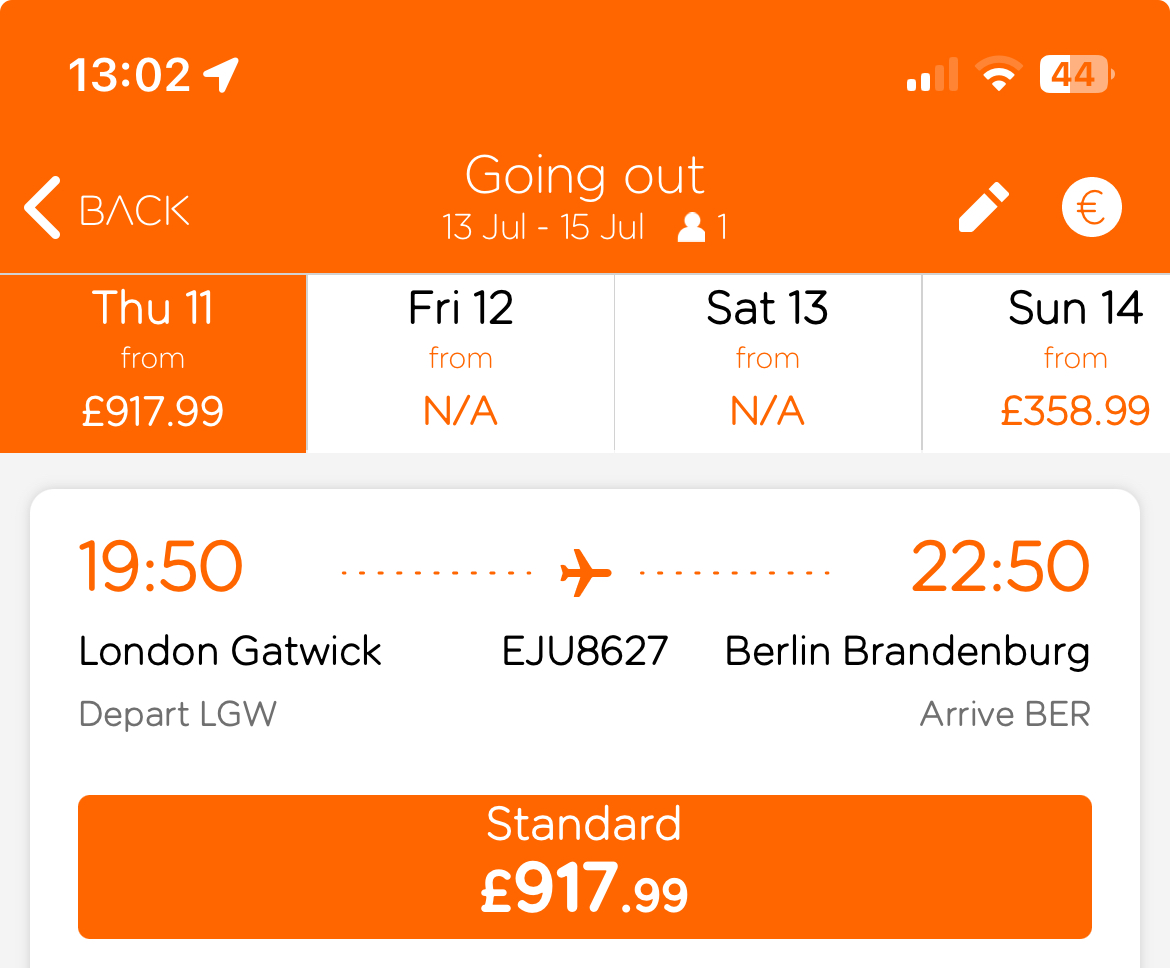Tap the euro currency icon
Viewport: 1170px width, 968px height.
[1091, 207]
